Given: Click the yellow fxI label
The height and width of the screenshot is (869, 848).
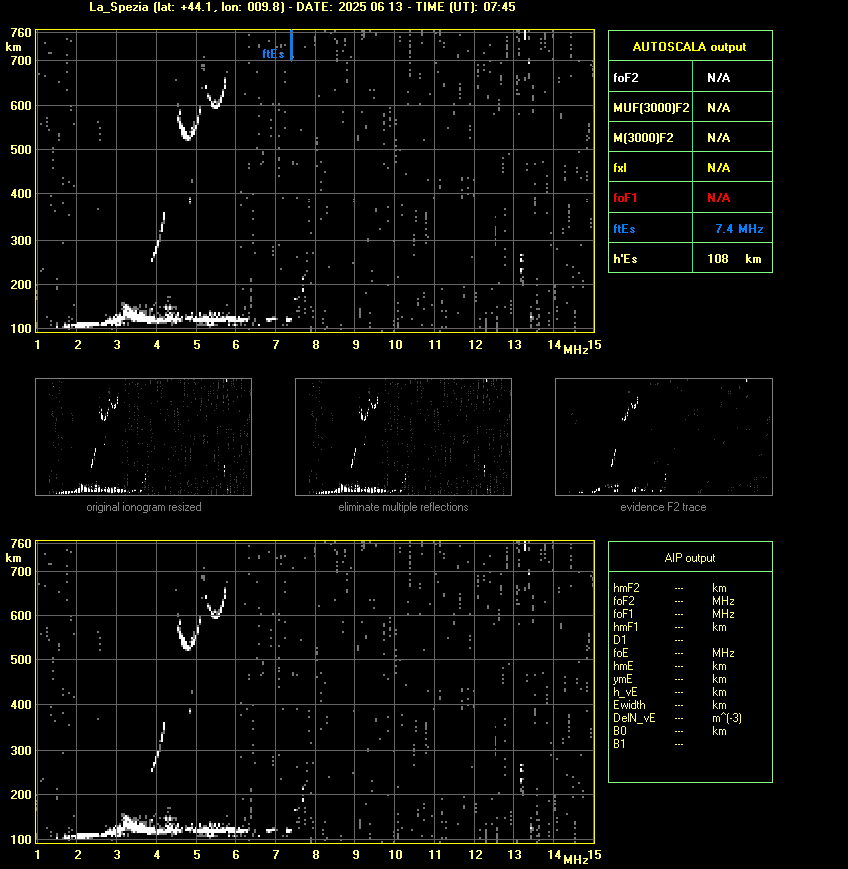Looking at the screenshot, I should 620,167.
